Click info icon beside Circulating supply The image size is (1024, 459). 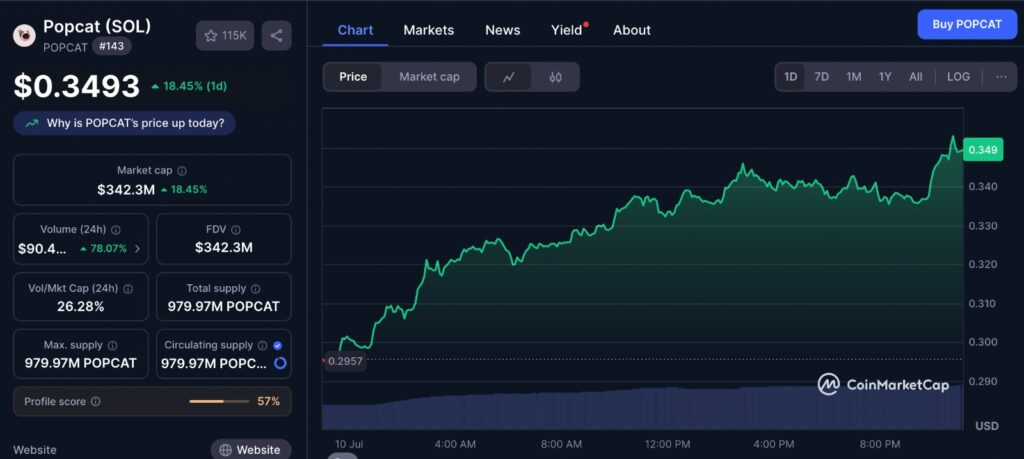[x=263, y=345]
